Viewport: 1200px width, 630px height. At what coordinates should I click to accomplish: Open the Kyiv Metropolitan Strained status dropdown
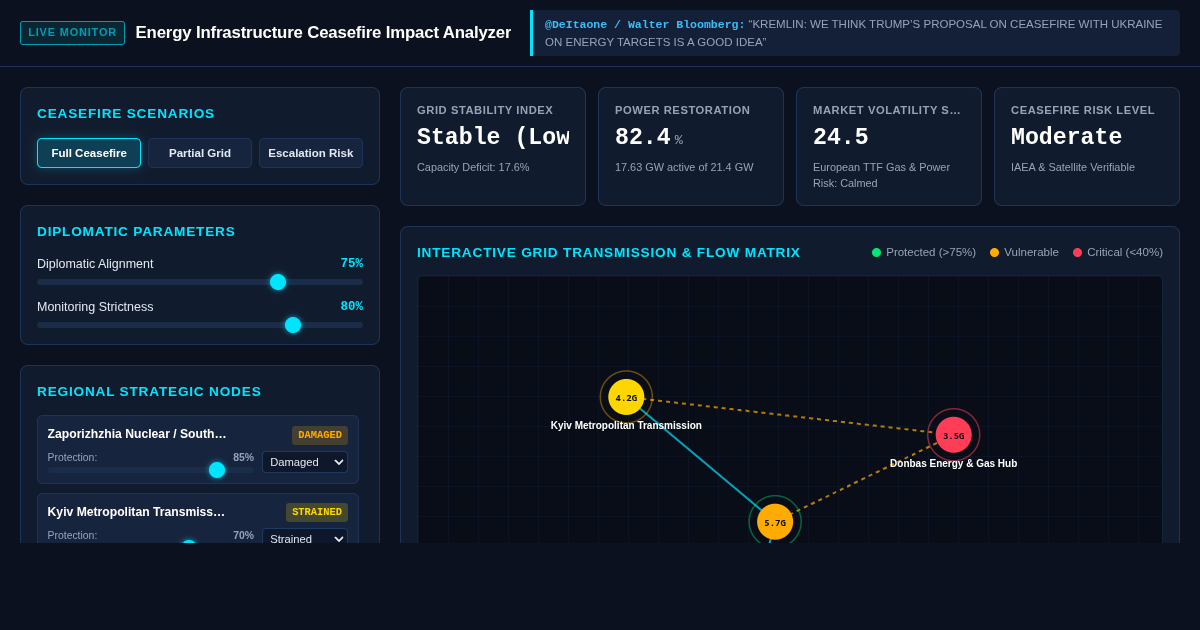tap(305, 538)
